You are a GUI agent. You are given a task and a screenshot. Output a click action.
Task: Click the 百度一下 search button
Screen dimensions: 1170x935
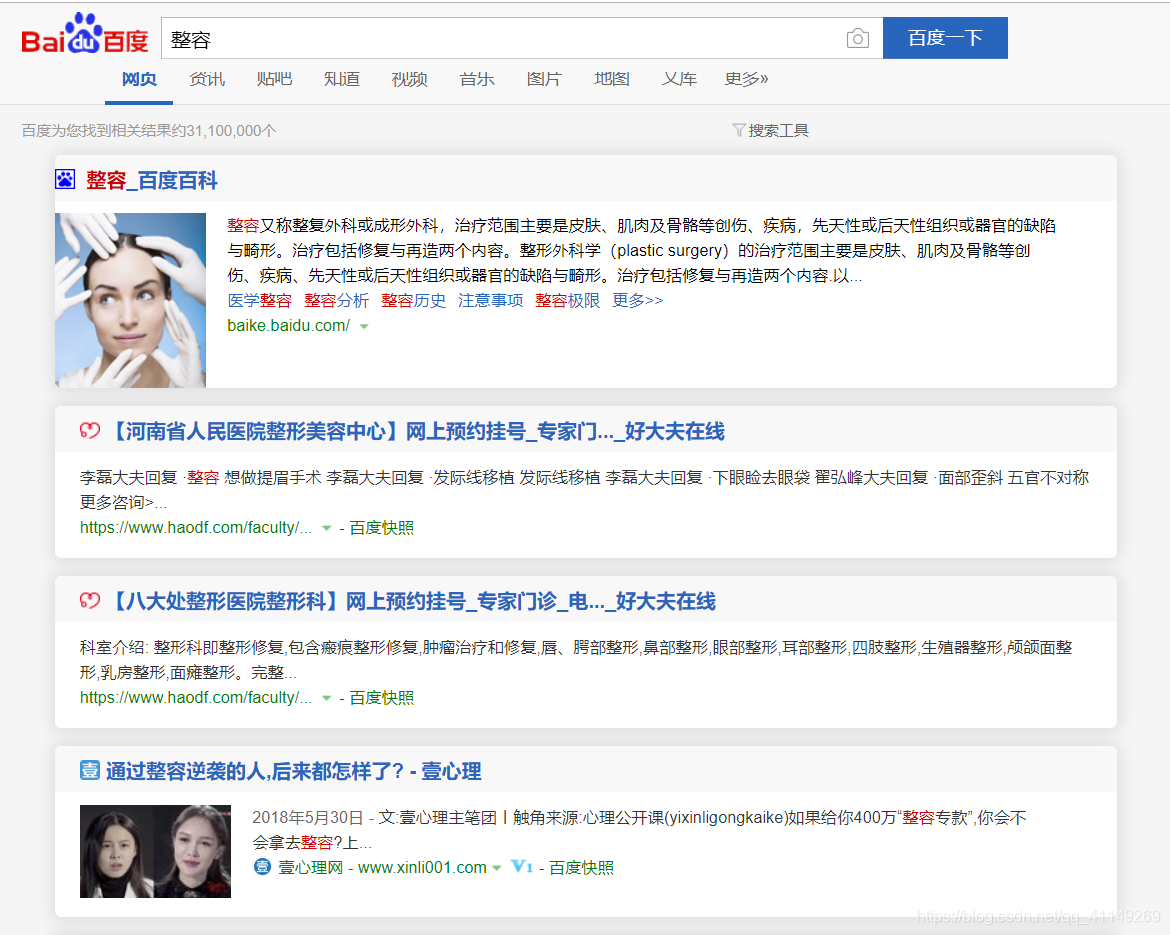click(945, 38)
